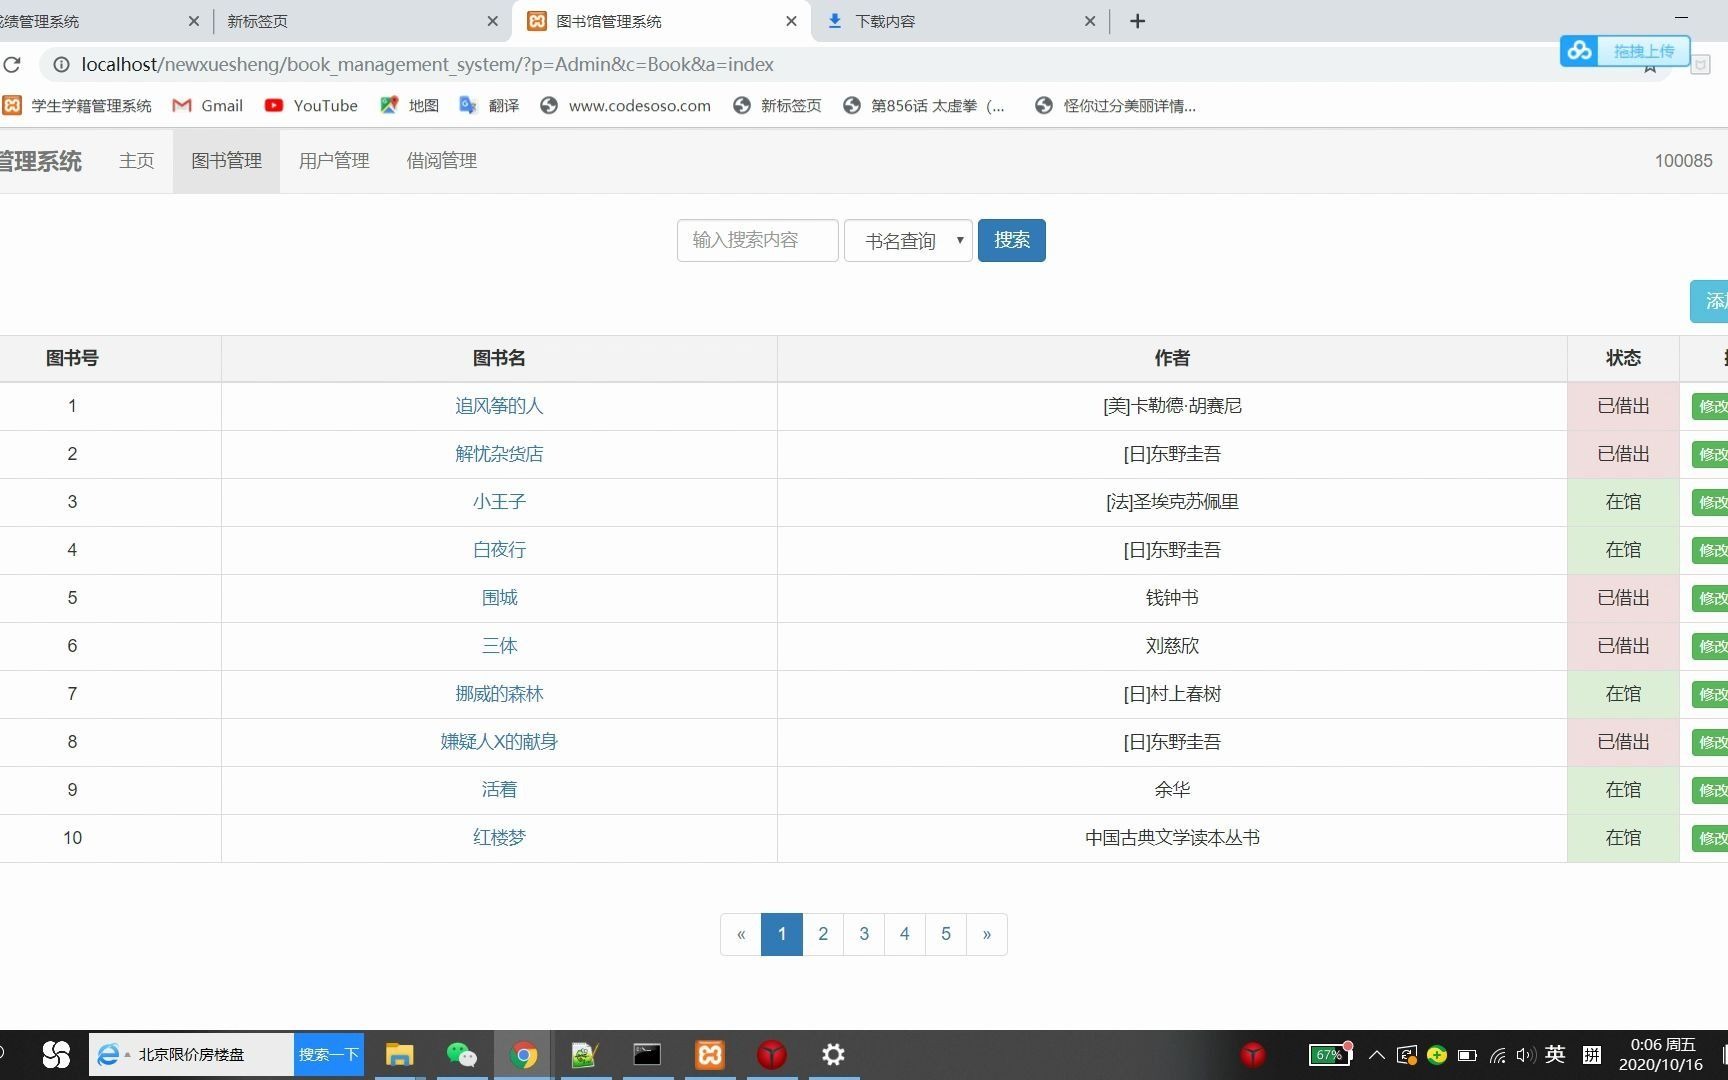Screen dimensions: 1728x1080
Task: Open the 红楼梦 book link
Action: (499, 838)
